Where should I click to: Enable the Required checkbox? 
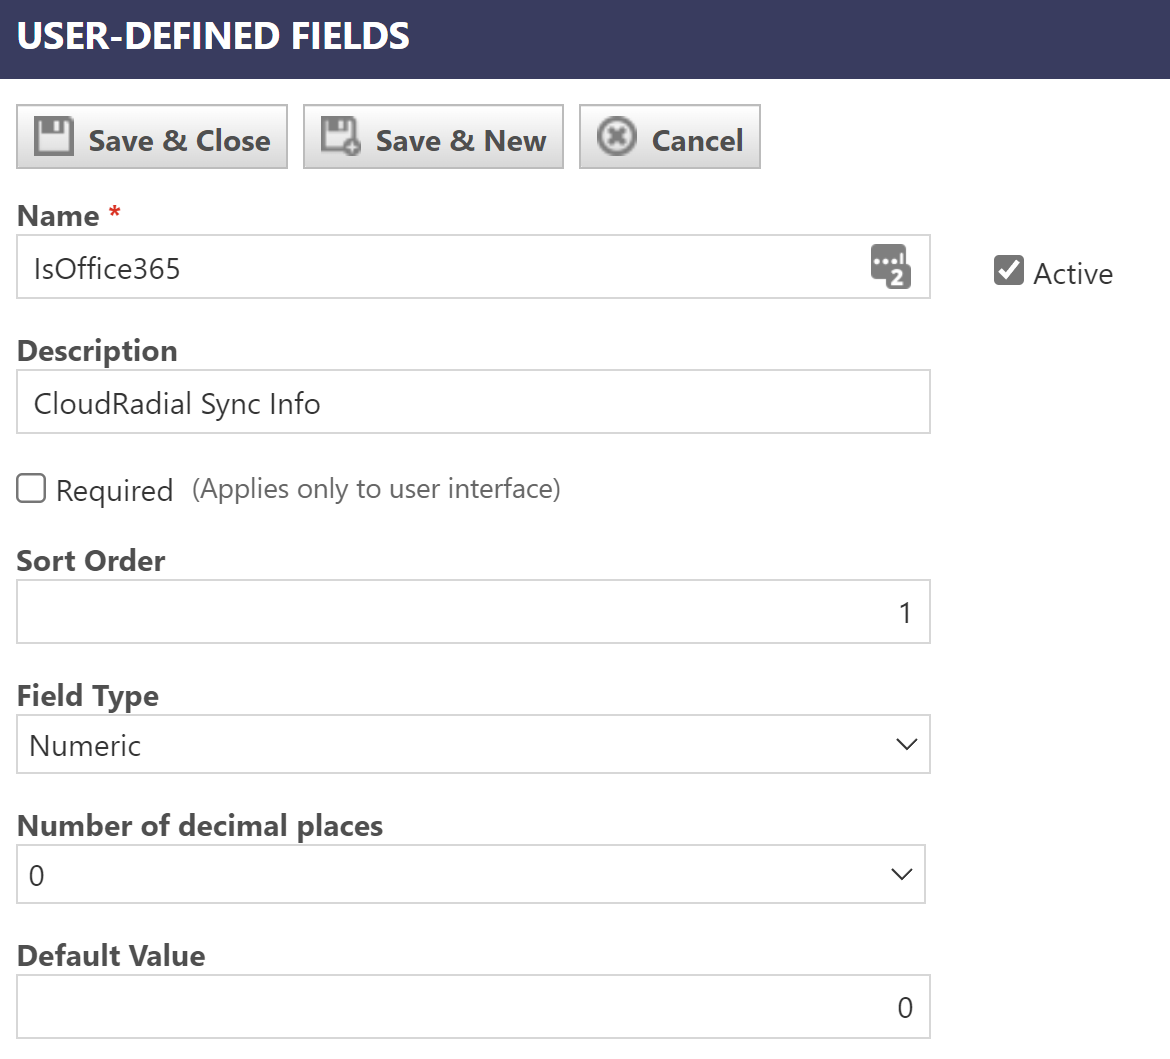tap(31, 488)
